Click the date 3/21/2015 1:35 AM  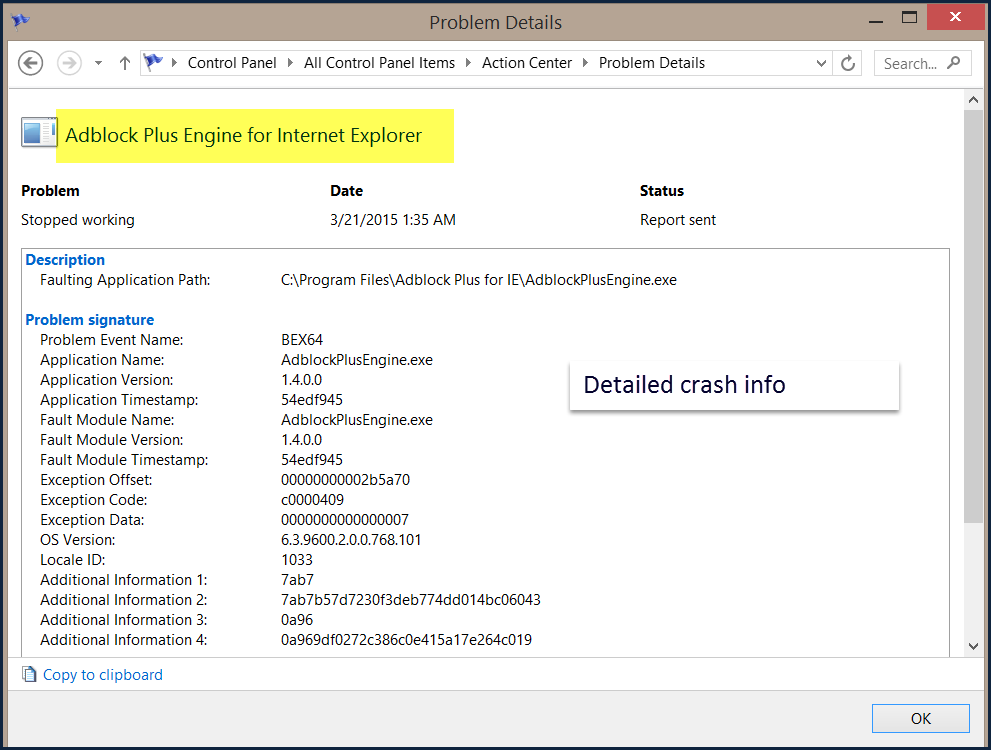[x=392, y=220]
